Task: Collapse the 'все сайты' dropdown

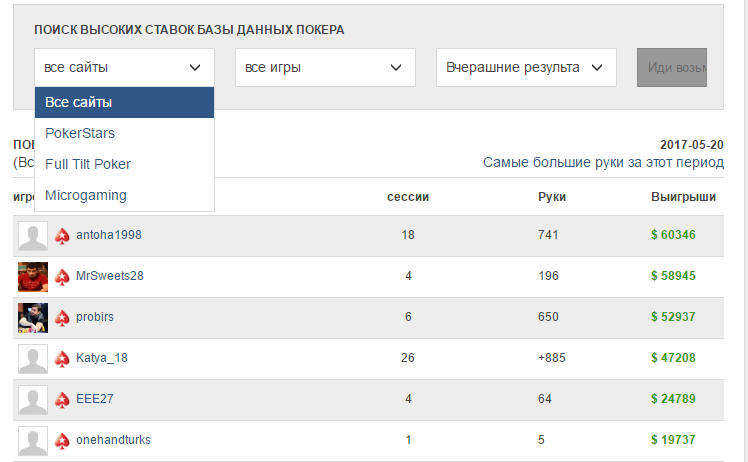Action: pos(124,68)
